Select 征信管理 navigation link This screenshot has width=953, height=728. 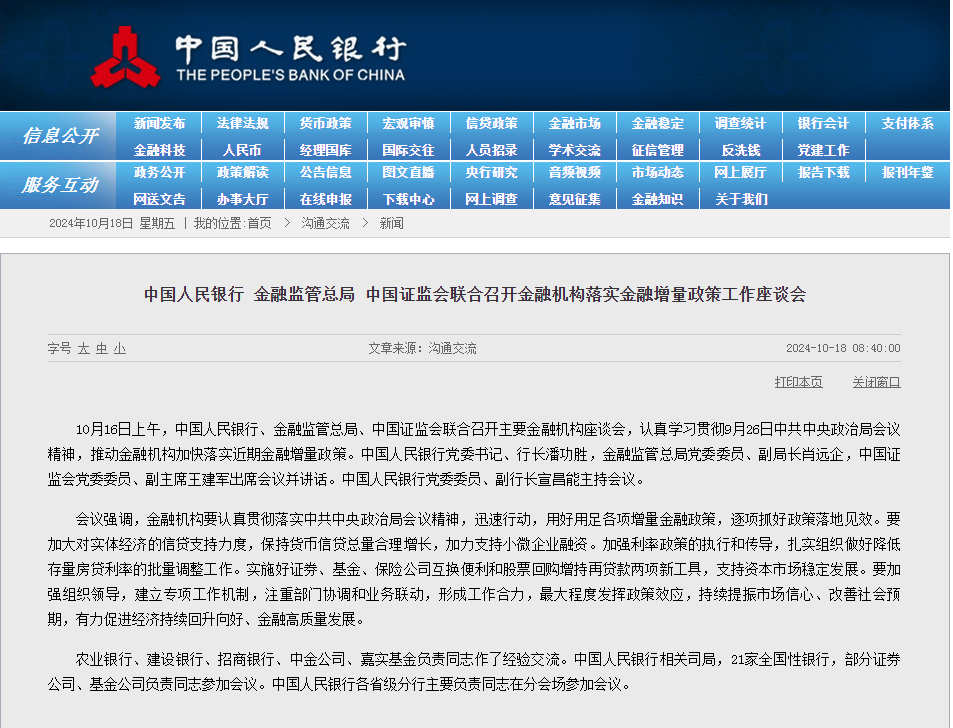658,150
